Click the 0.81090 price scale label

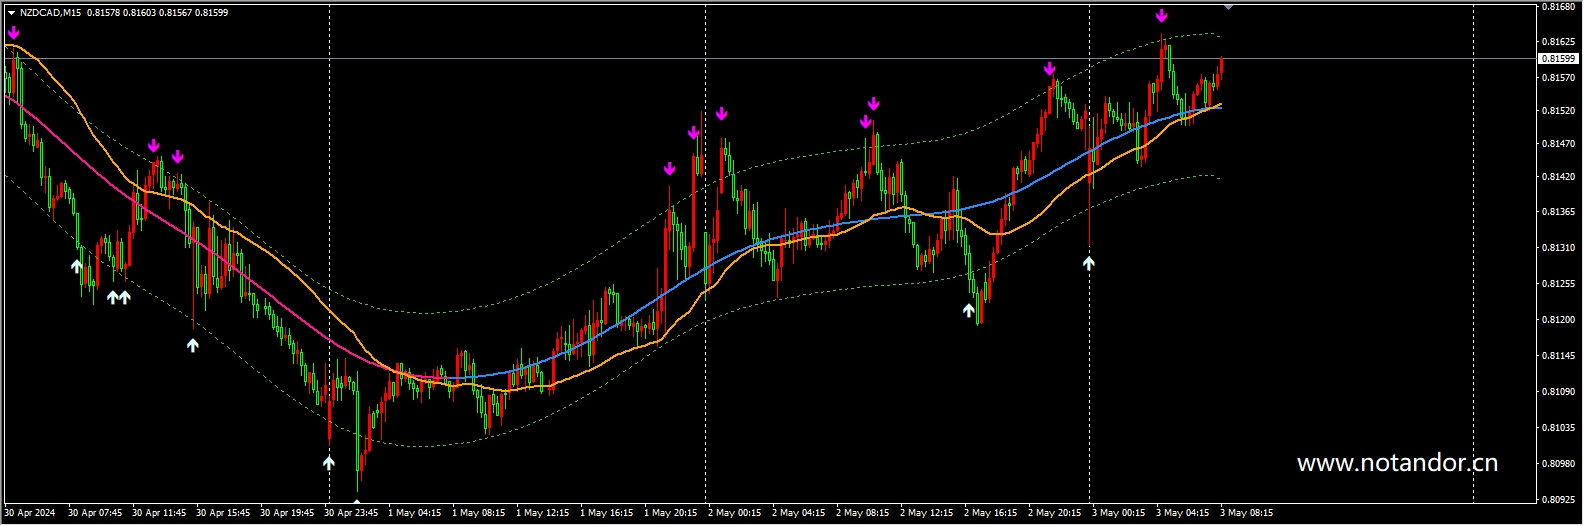(1559, 392)
